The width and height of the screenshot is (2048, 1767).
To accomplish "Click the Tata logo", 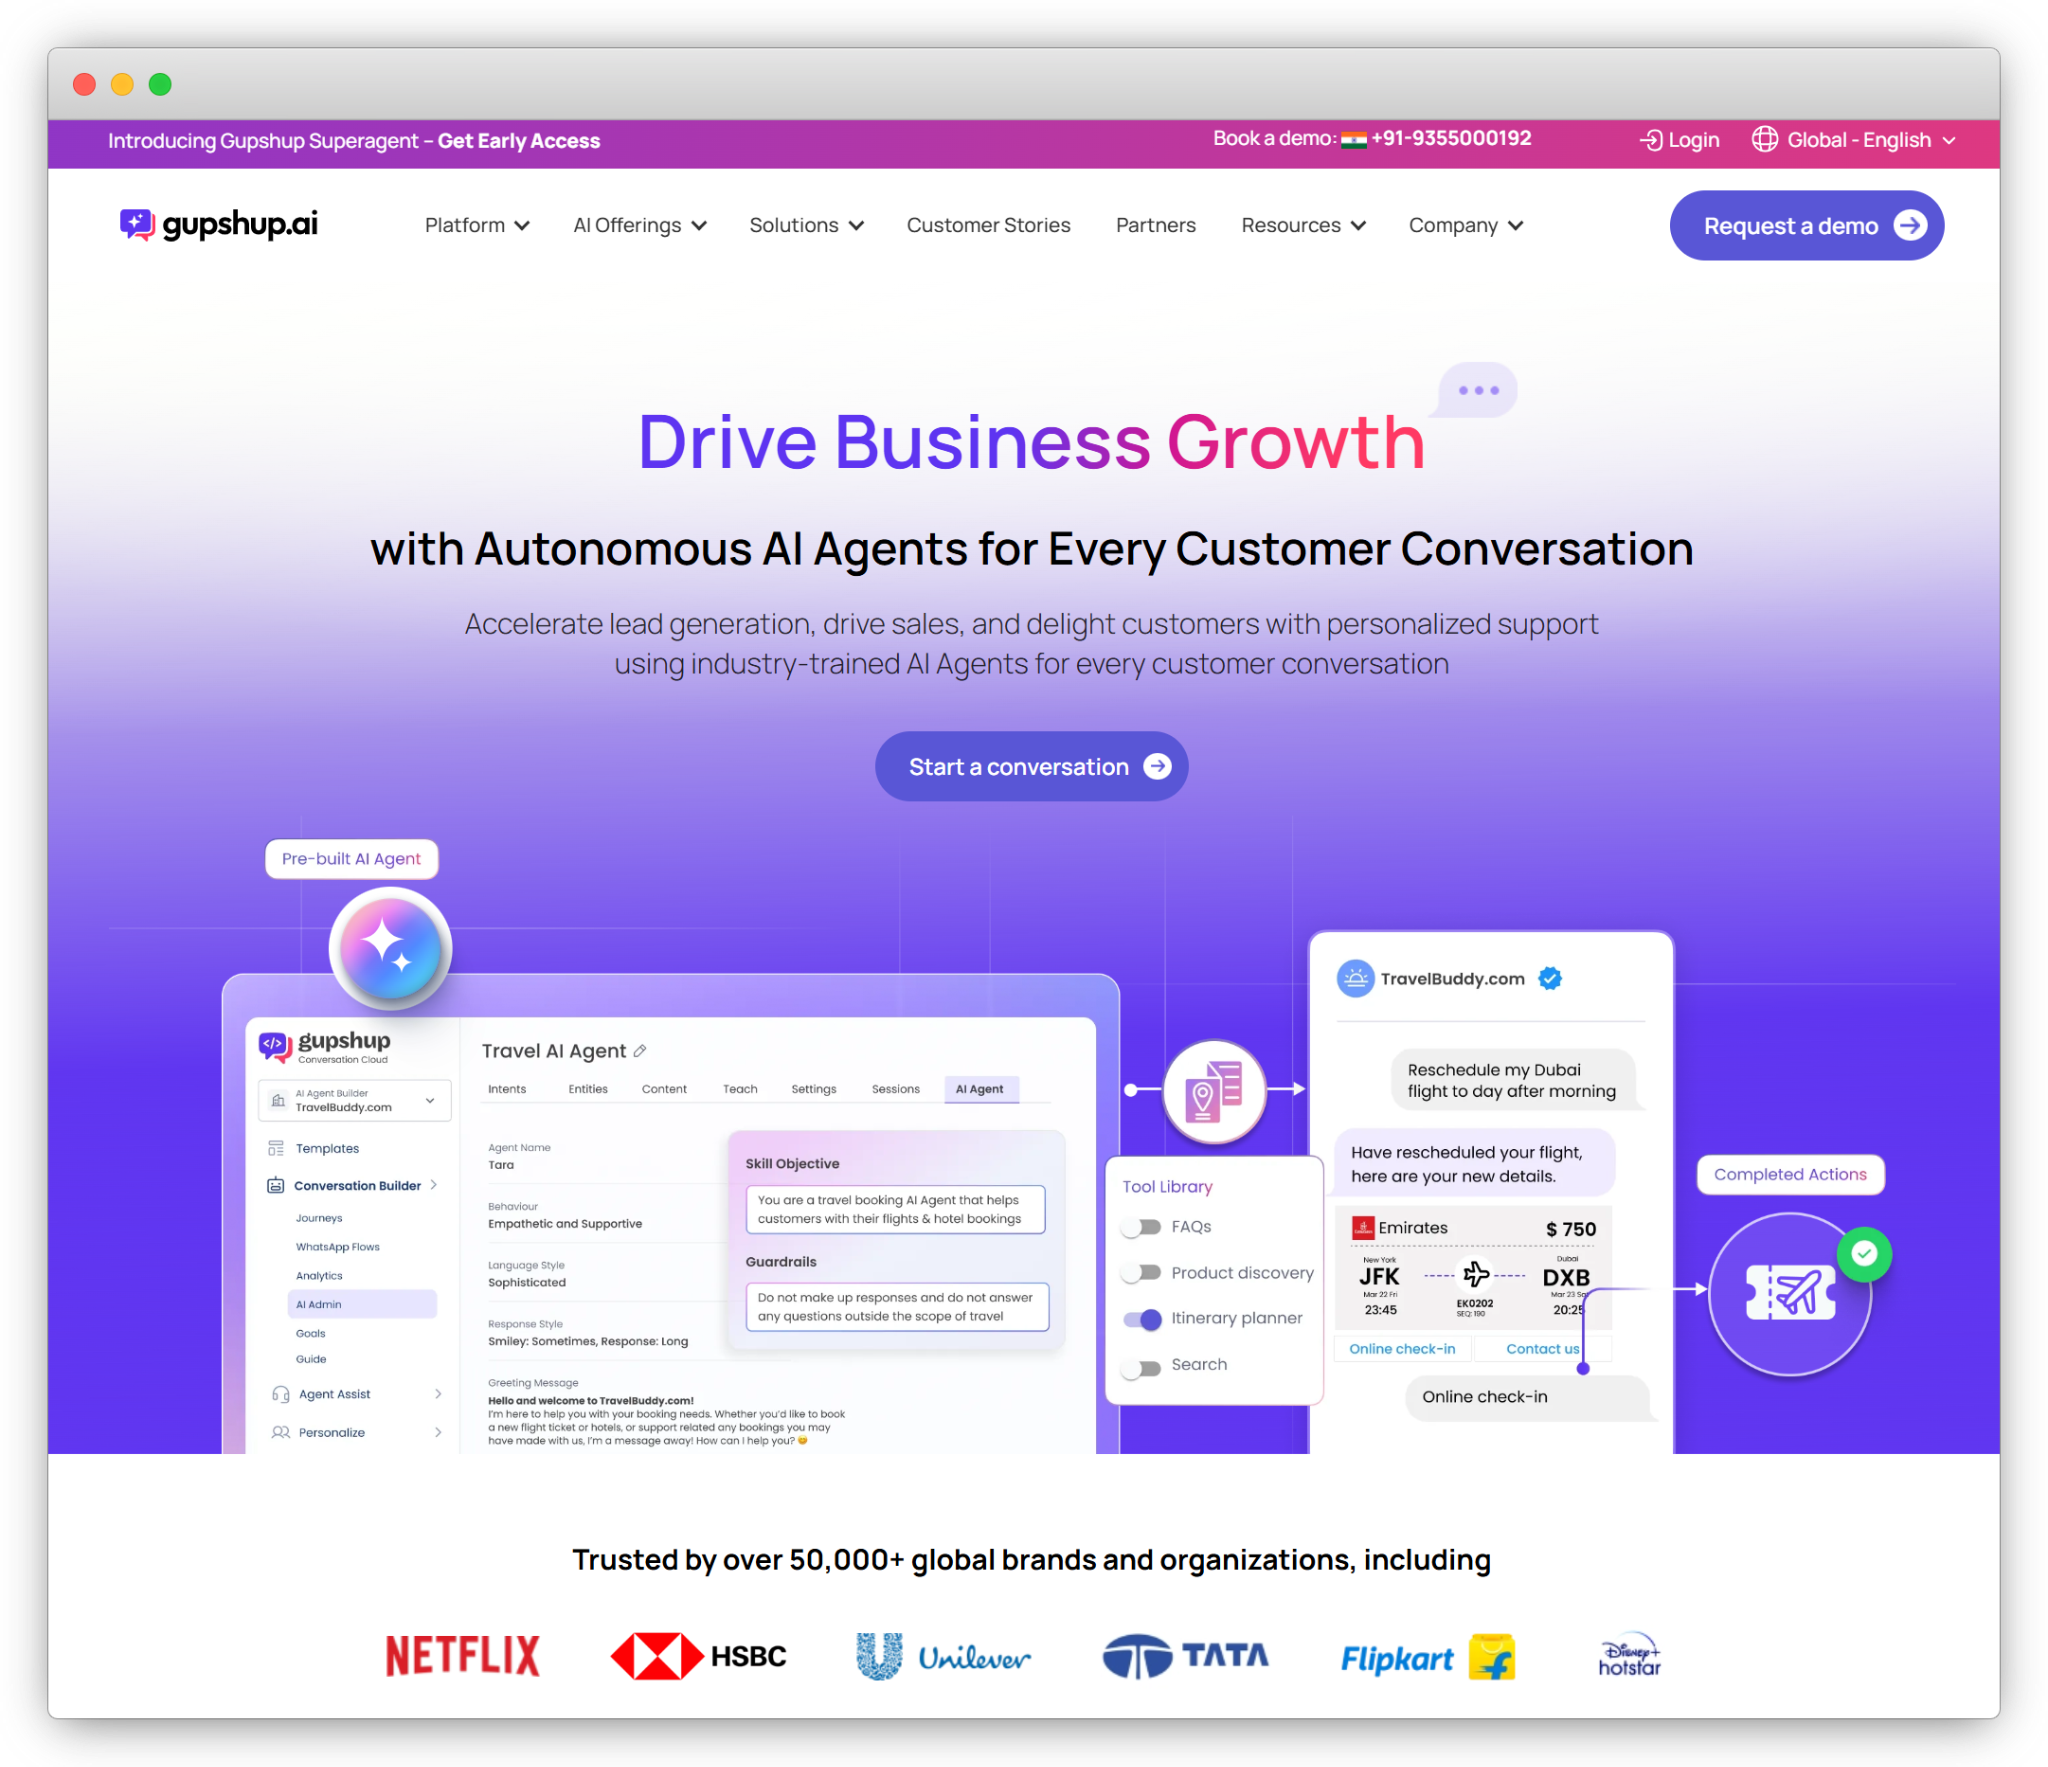I will pyautogui.click(x=1185, y=1656).
